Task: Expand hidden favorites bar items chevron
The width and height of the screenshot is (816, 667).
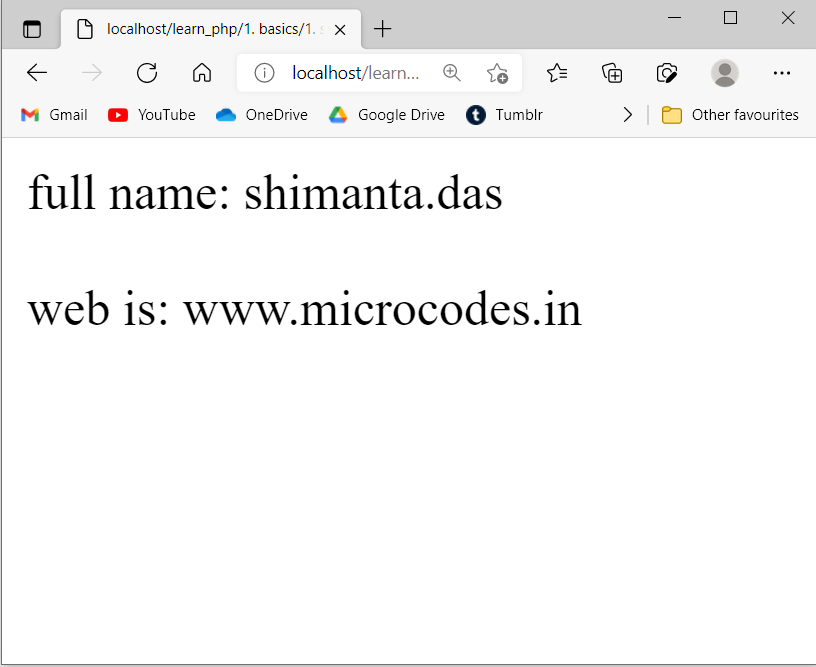Action: pyautogui.click(x=627, y=115)
